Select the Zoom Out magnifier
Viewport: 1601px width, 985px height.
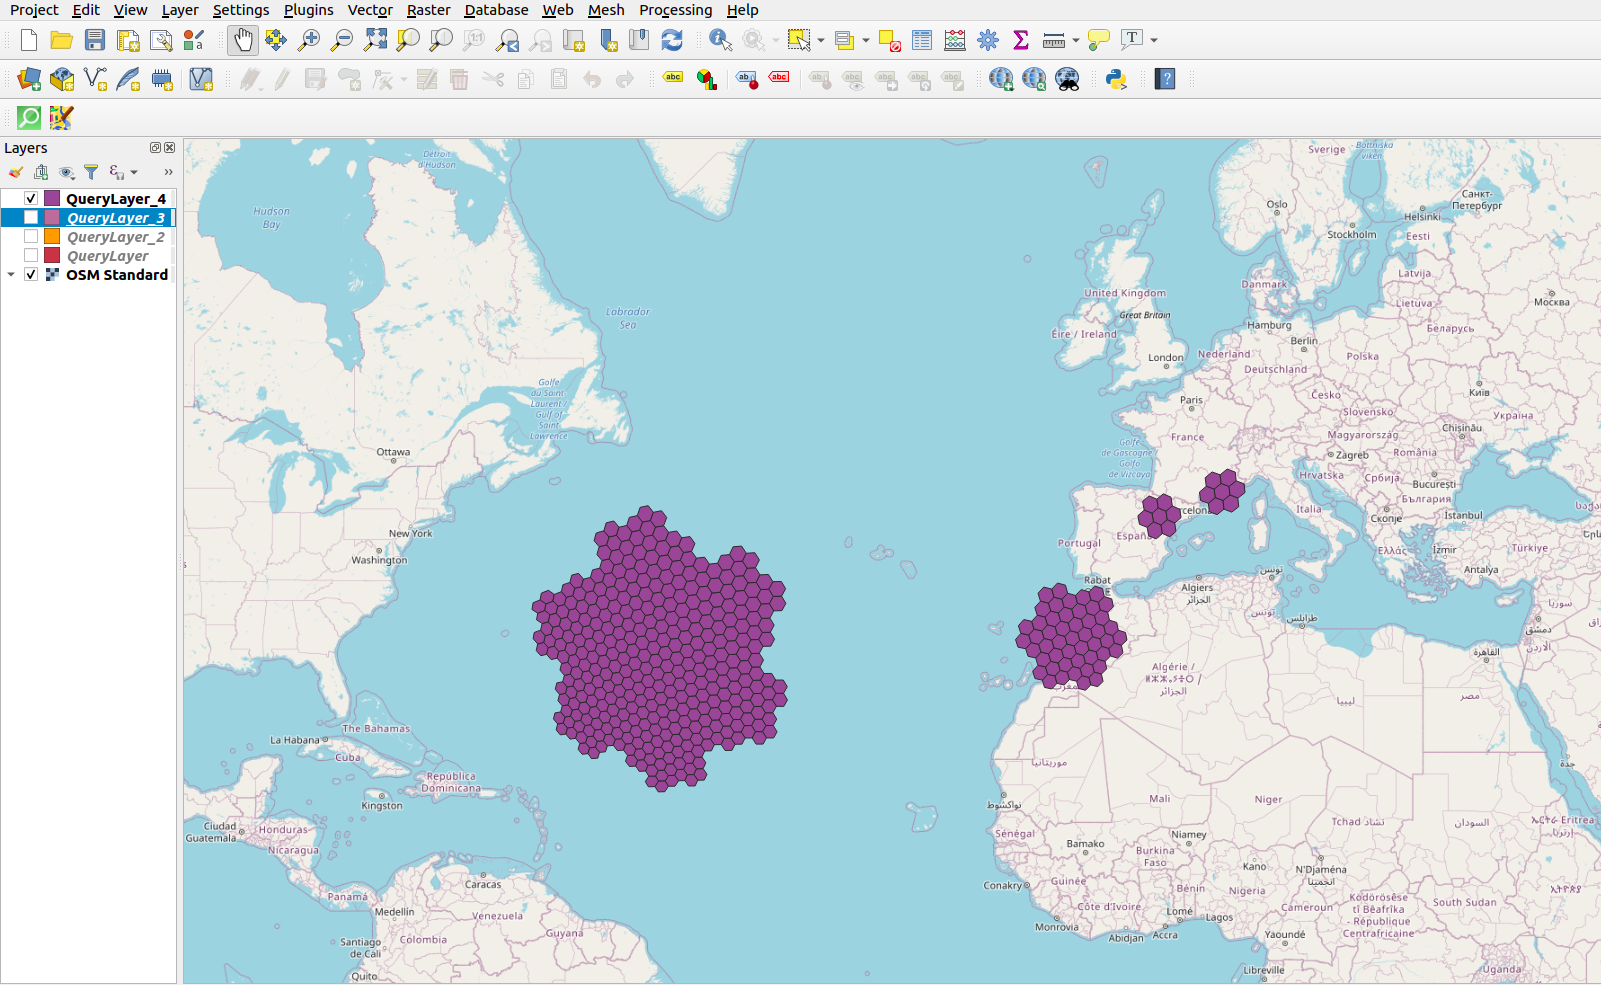coord(342,40)
